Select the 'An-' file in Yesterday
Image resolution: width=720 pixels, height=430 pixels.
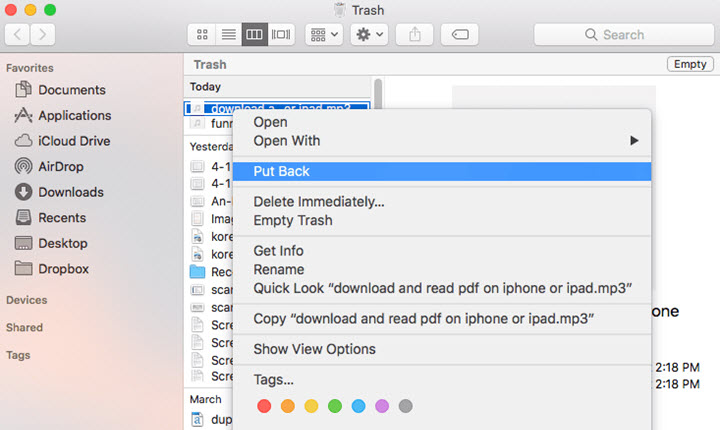click(211, 201)
